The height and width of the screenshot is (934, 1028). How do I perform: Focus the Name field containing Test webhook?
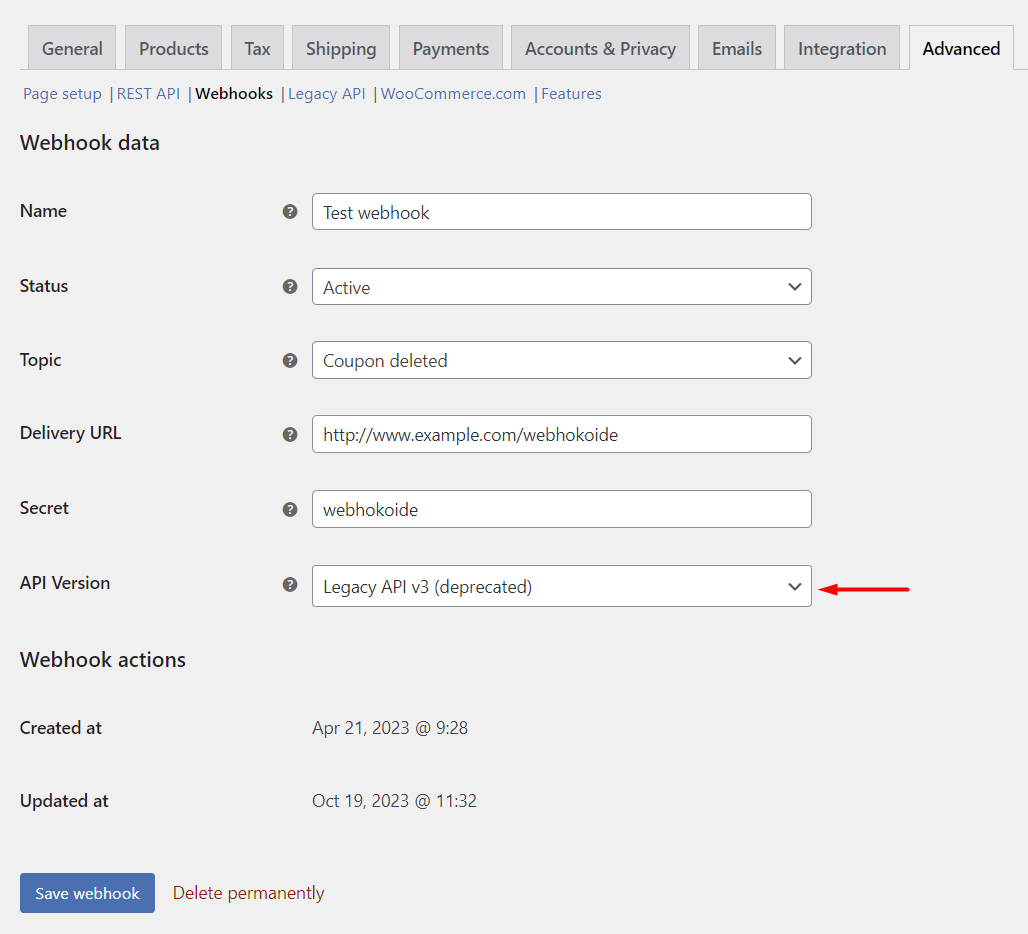561,212
